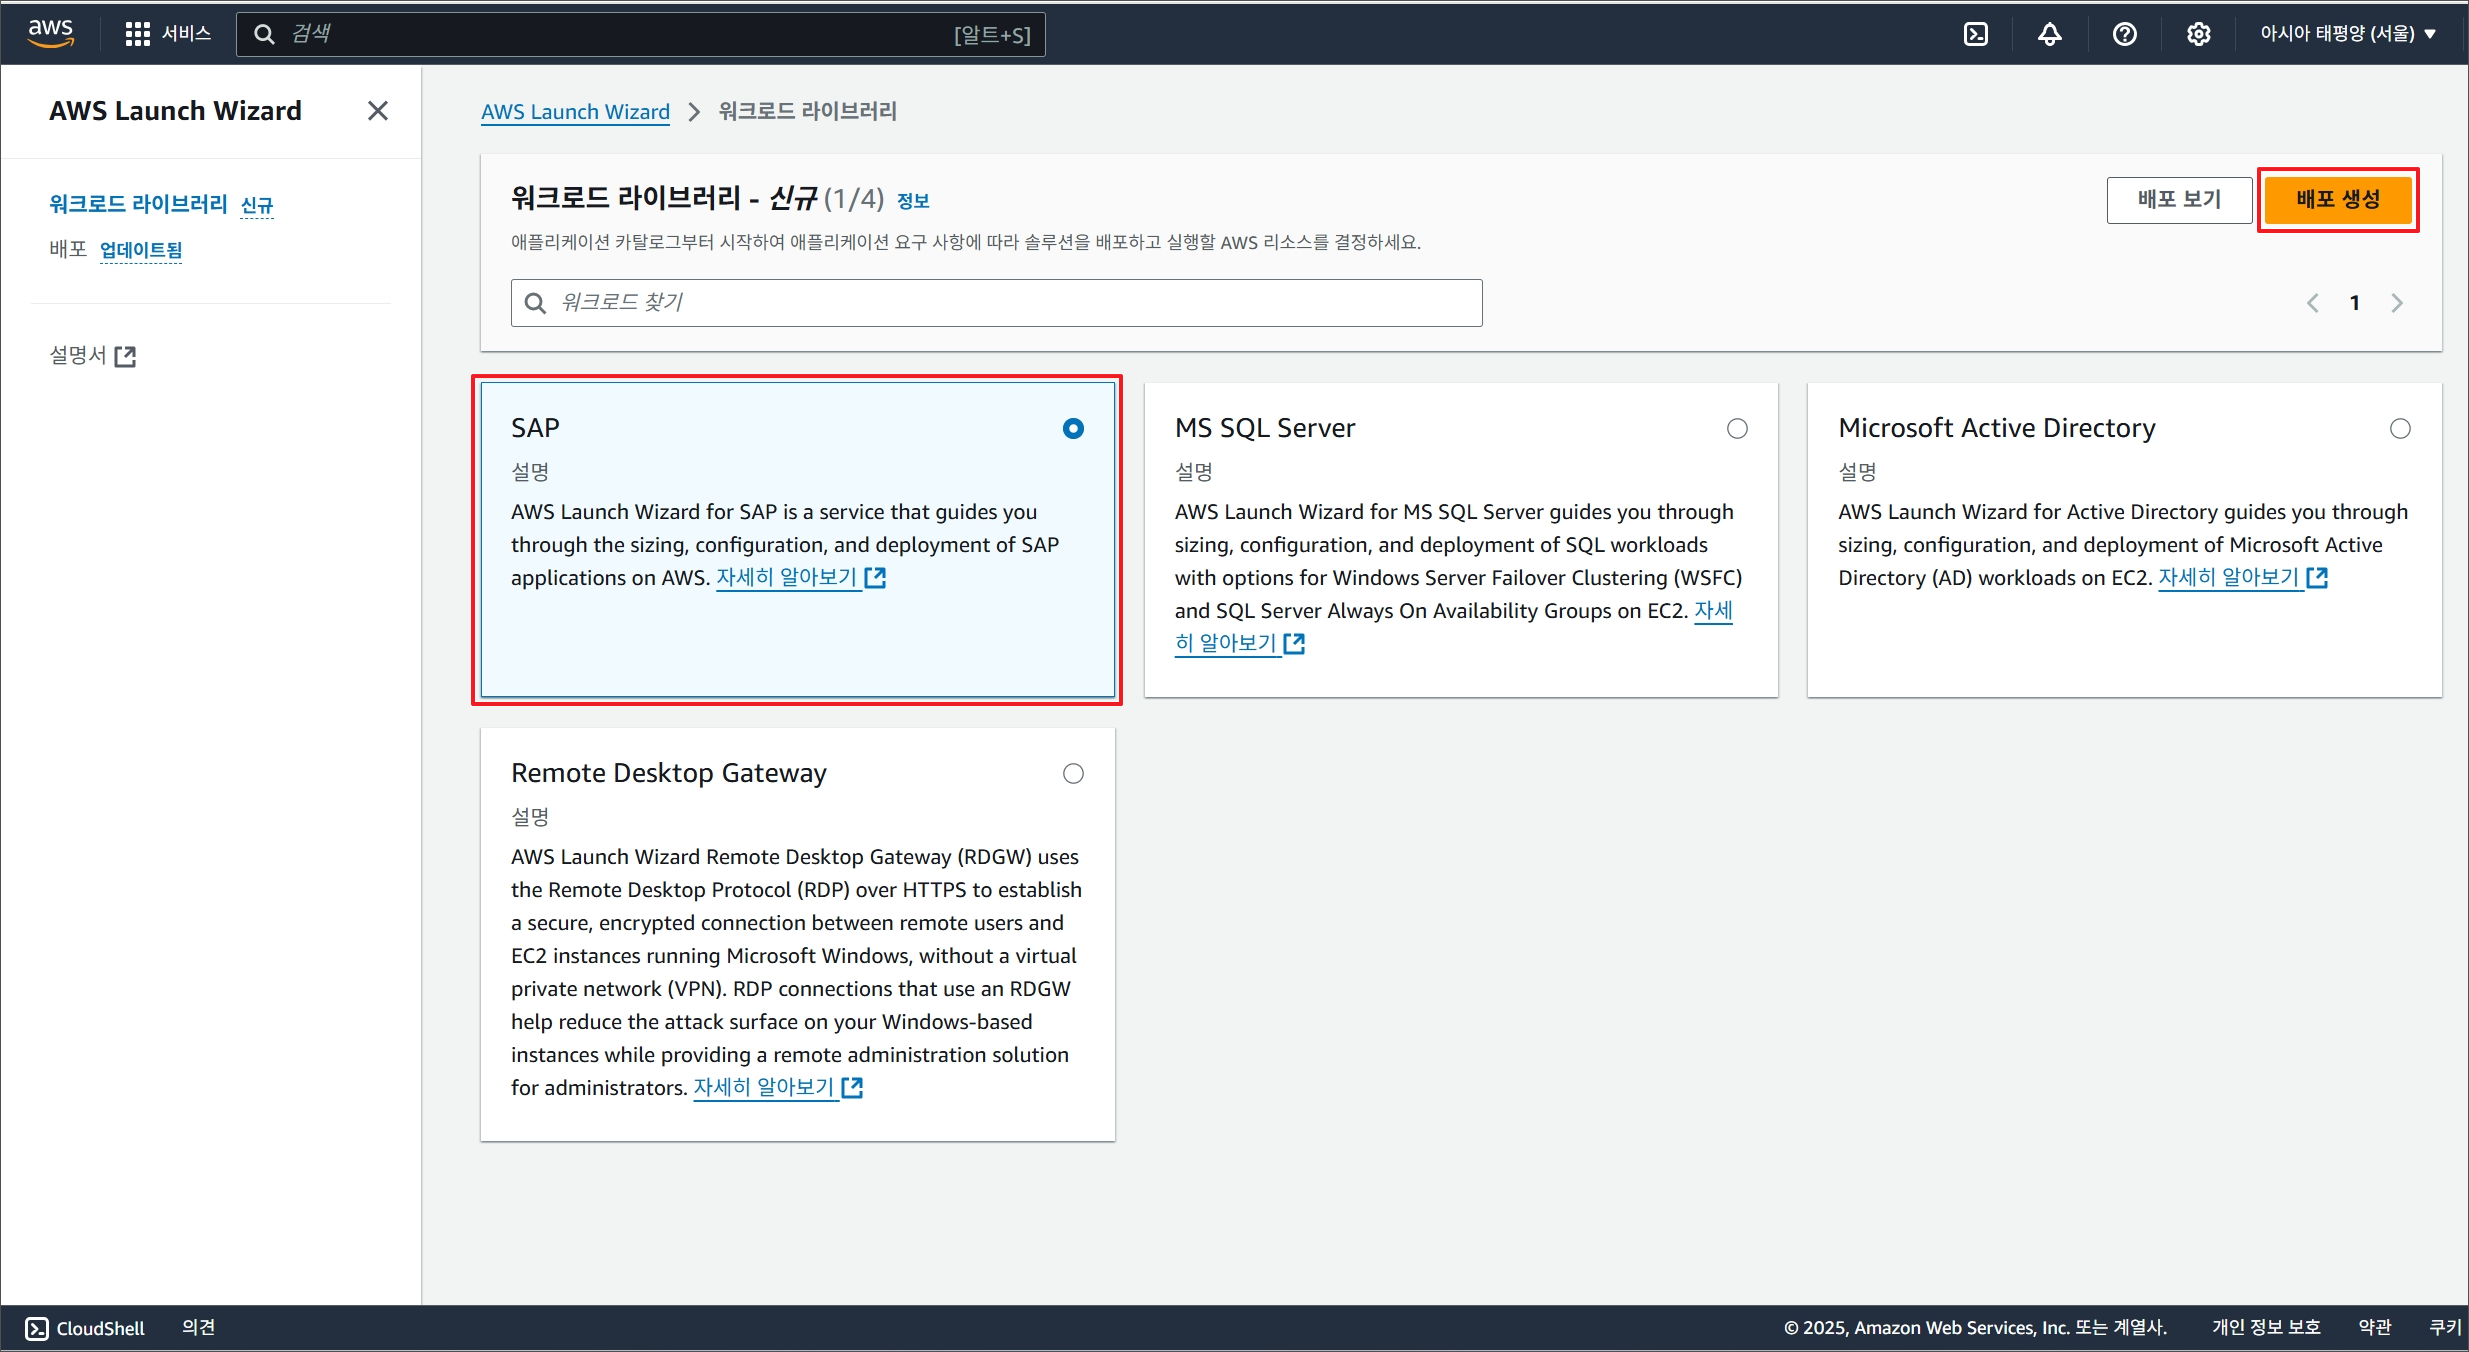This screenshot has width=2469, height=1352.
Task: Open 약관 footer link
Action: click(x=2375, y=1327)
